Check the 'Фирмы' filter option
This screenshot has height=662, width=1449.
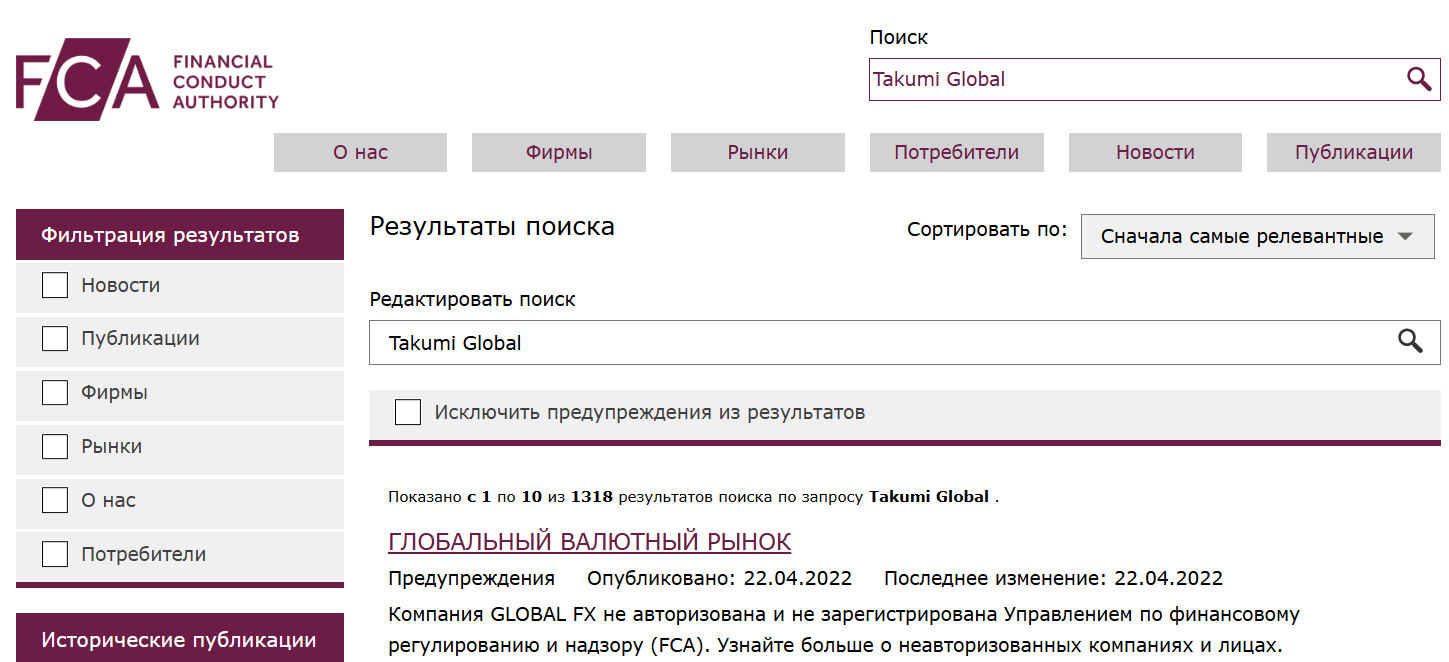point(54,392)
